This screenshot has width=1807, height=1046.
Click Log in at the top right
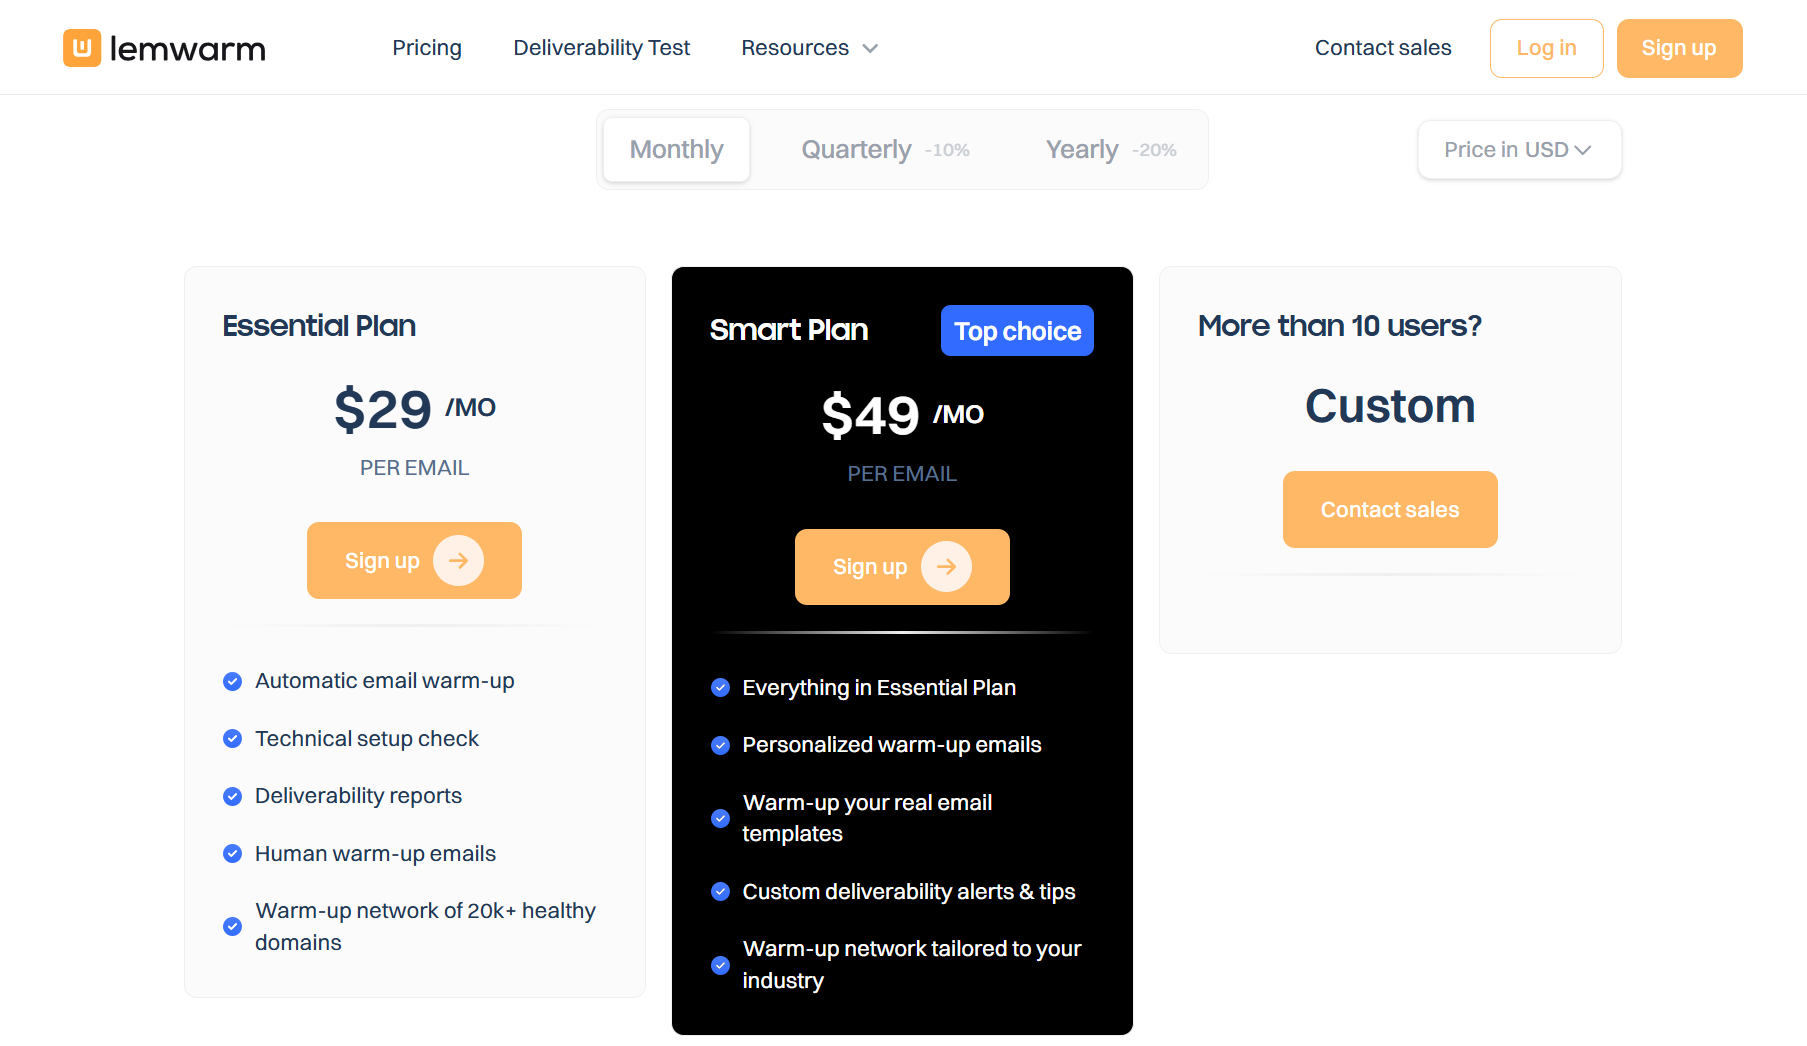click(x=1545, y=47)
